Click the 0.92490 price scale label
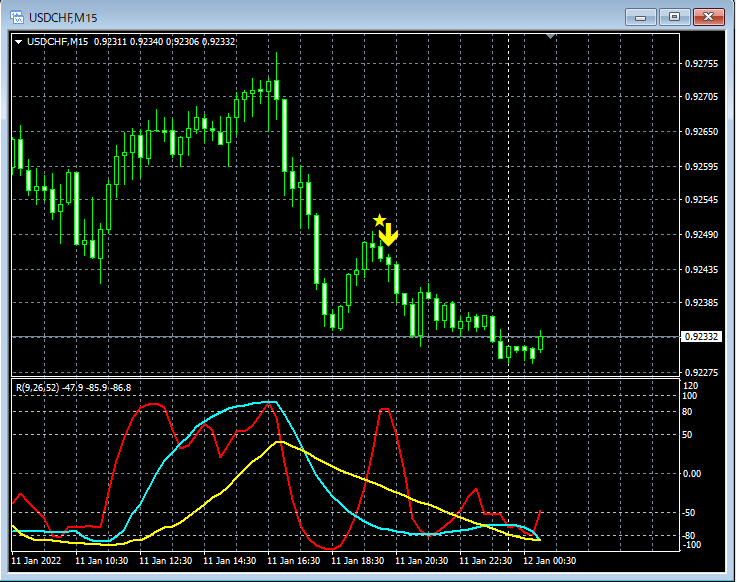This screenshot has height=582, width=737. (x=701, y=234)
